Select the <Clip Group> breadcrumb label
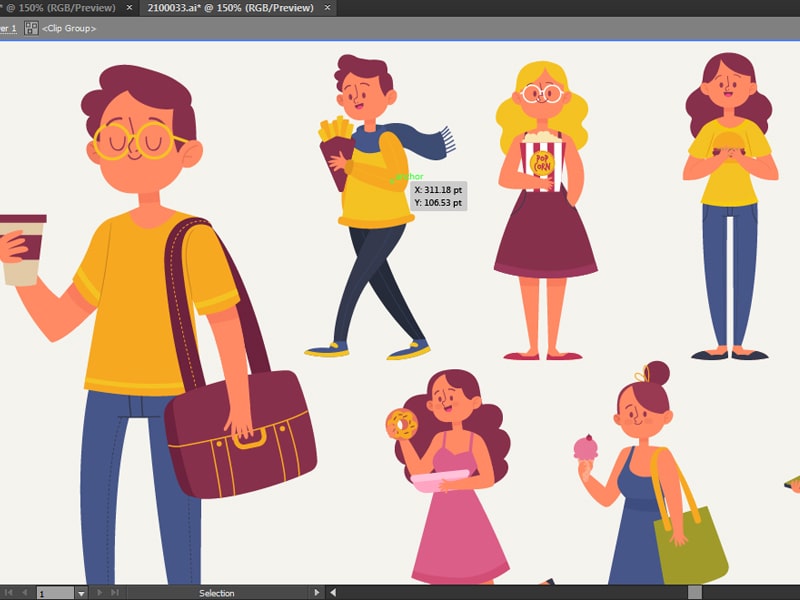 point(69,28)
